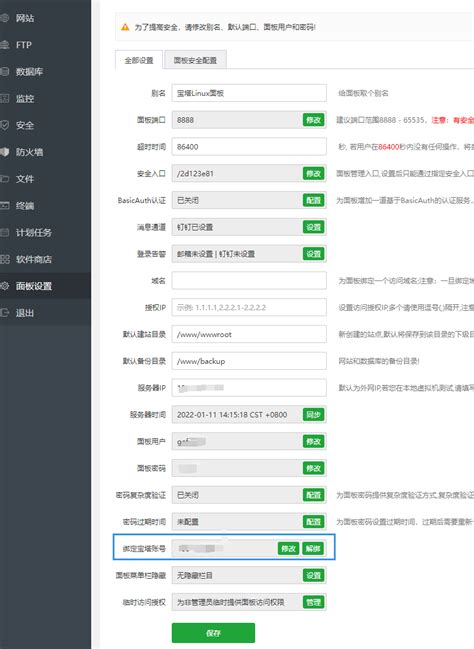
Task: Focus the empty 域名 input field
Action: click(x=249, y=281)
